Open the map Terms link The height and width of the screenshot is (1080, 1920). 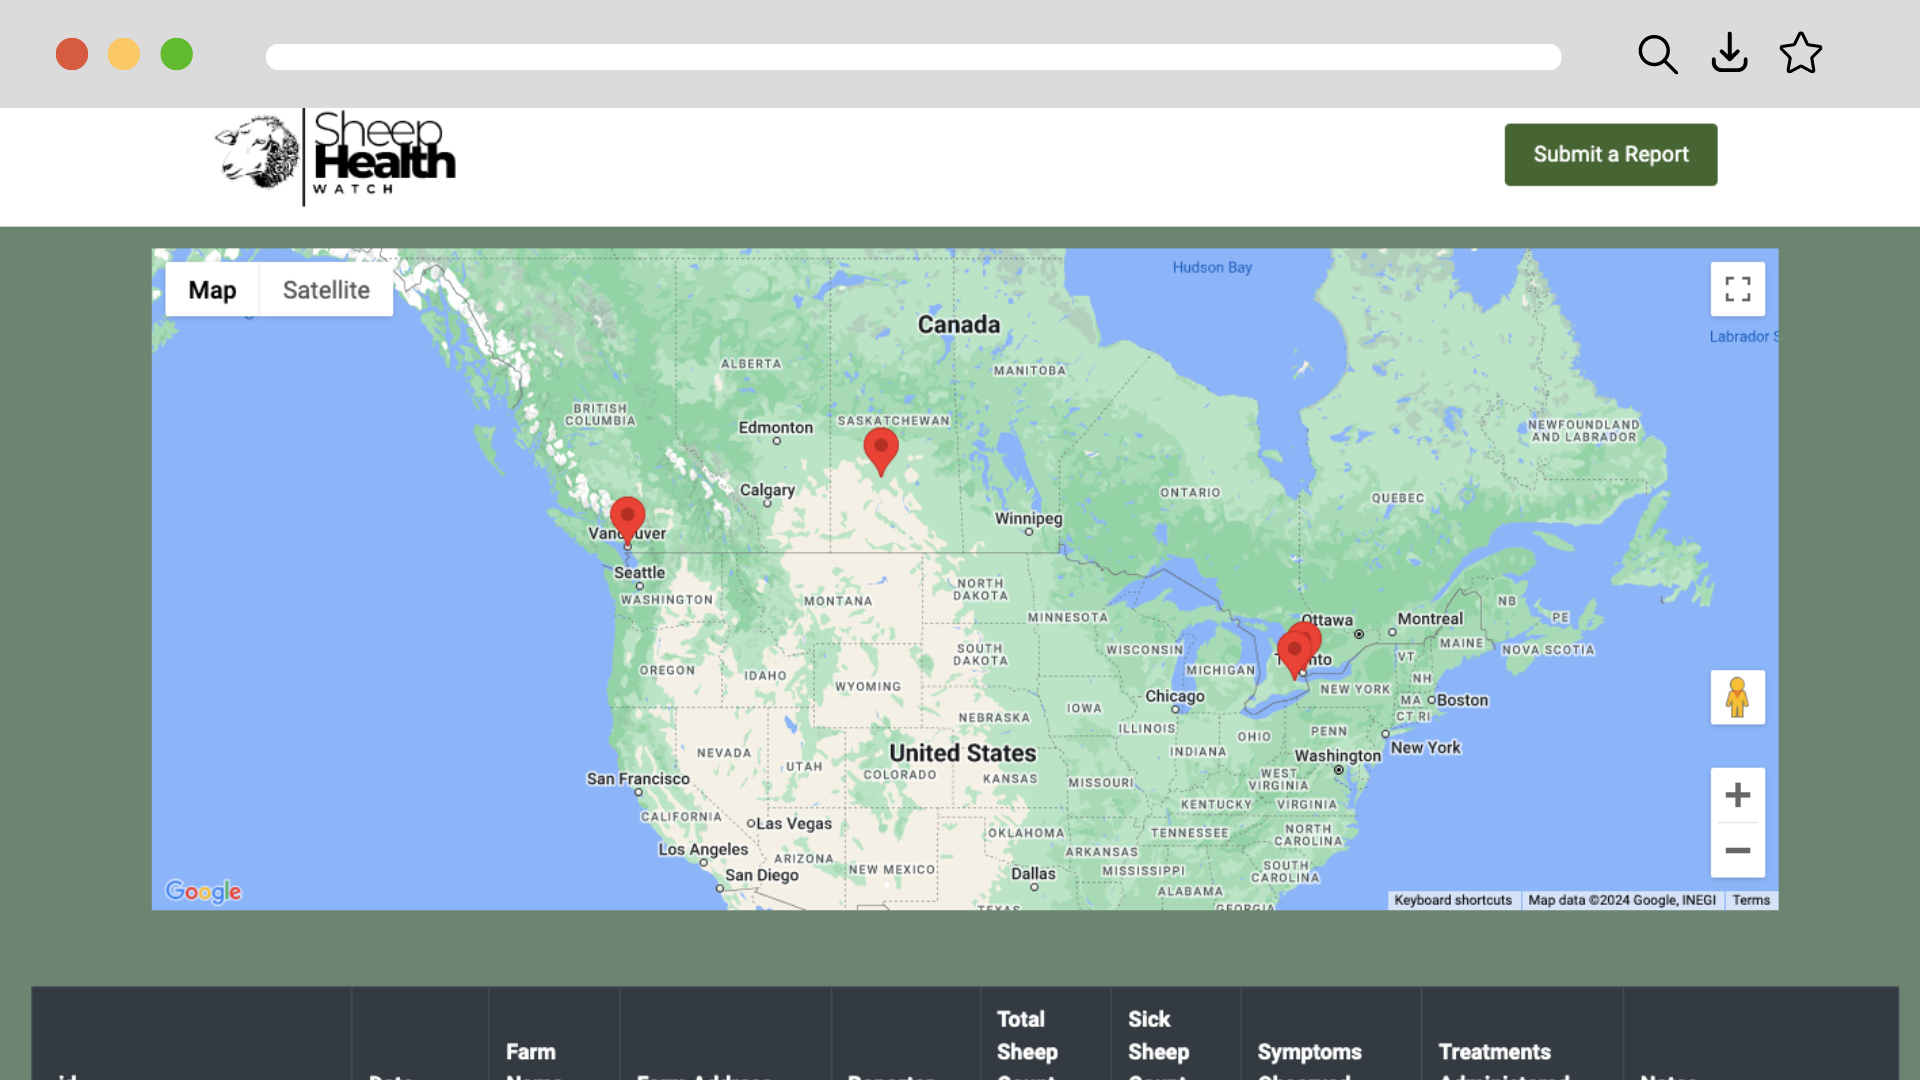(x=1750, y=900)
